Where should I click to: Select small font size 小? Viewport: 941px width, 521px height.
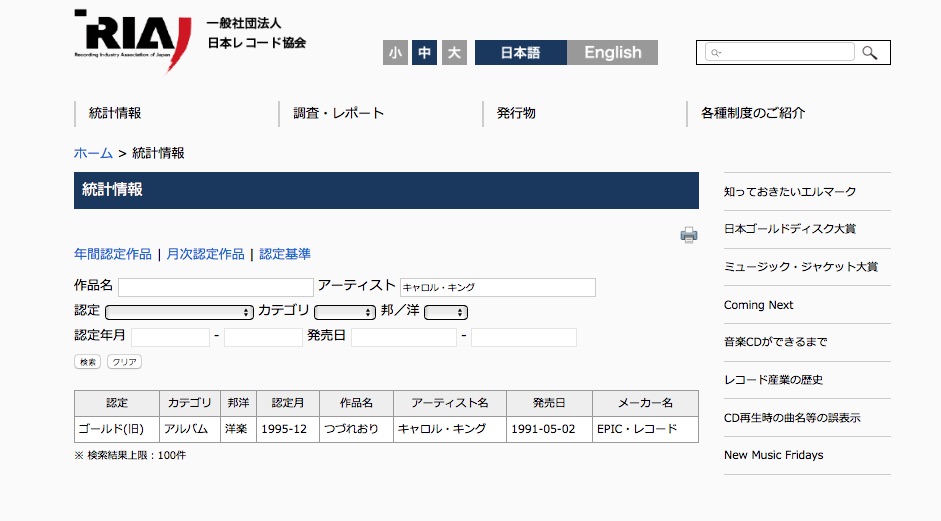coord(395,53)
